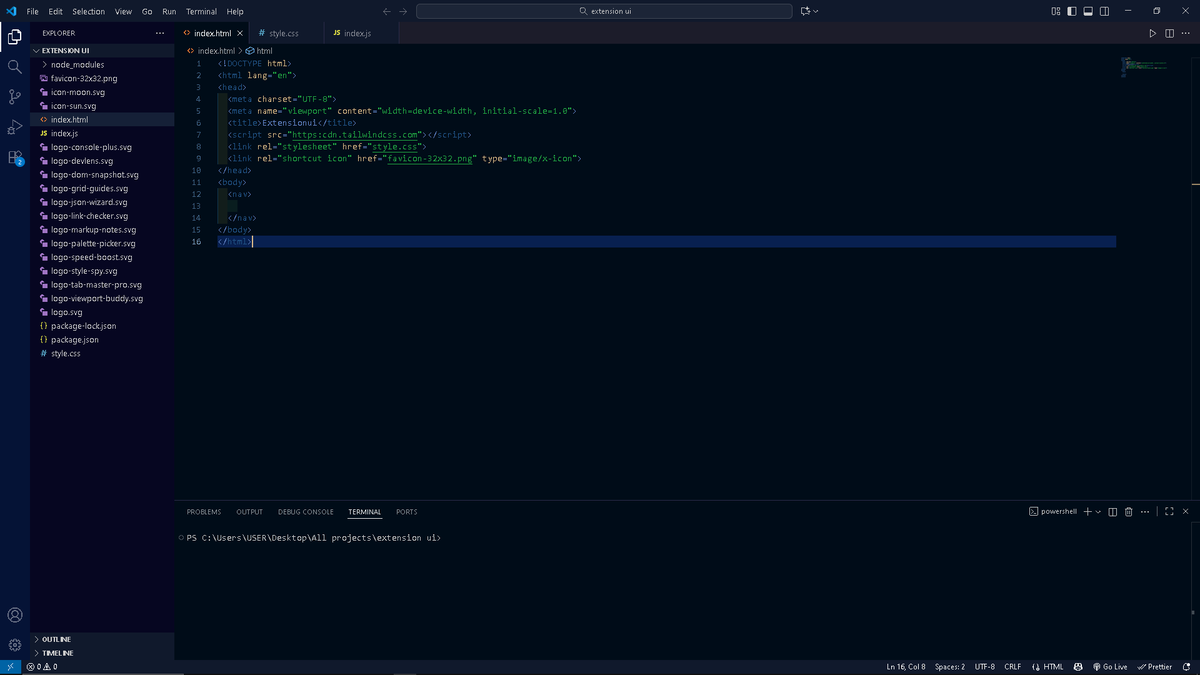This screenshot has height=675, width=1200.
Task: Open the terminal launch profile dropdown arrow
Action: (1099, 512)
